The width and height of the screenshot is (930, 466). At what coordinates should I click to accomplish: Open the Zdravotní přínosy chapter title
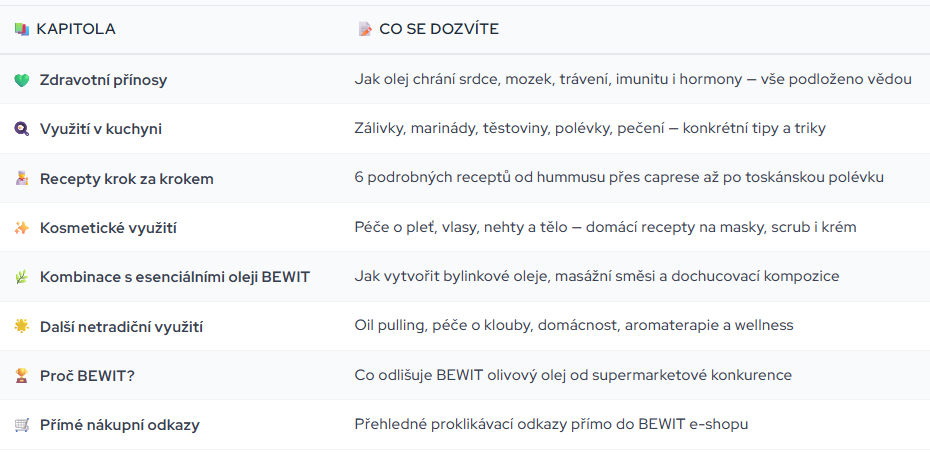(x=103, y=80)
